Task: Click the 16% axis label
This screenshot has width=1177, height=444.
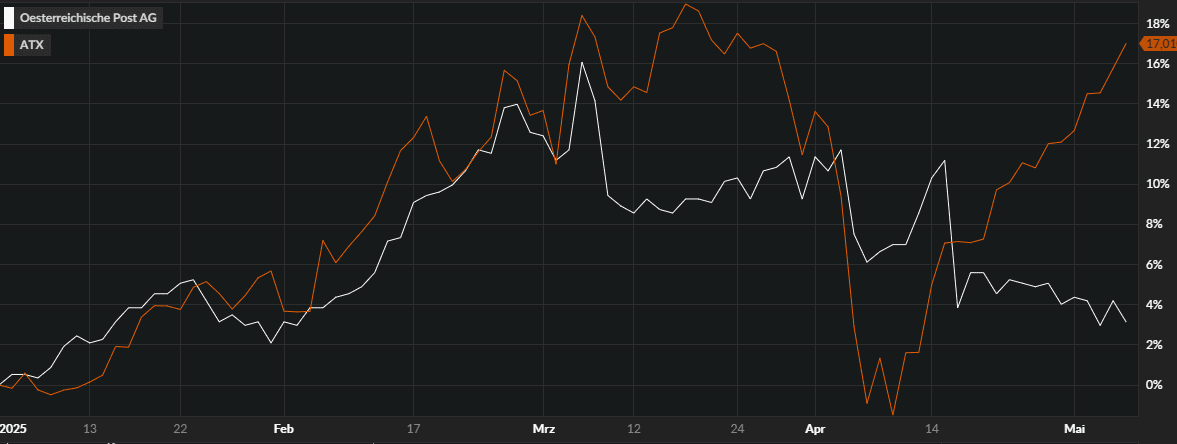Action: click(1157, 63)
